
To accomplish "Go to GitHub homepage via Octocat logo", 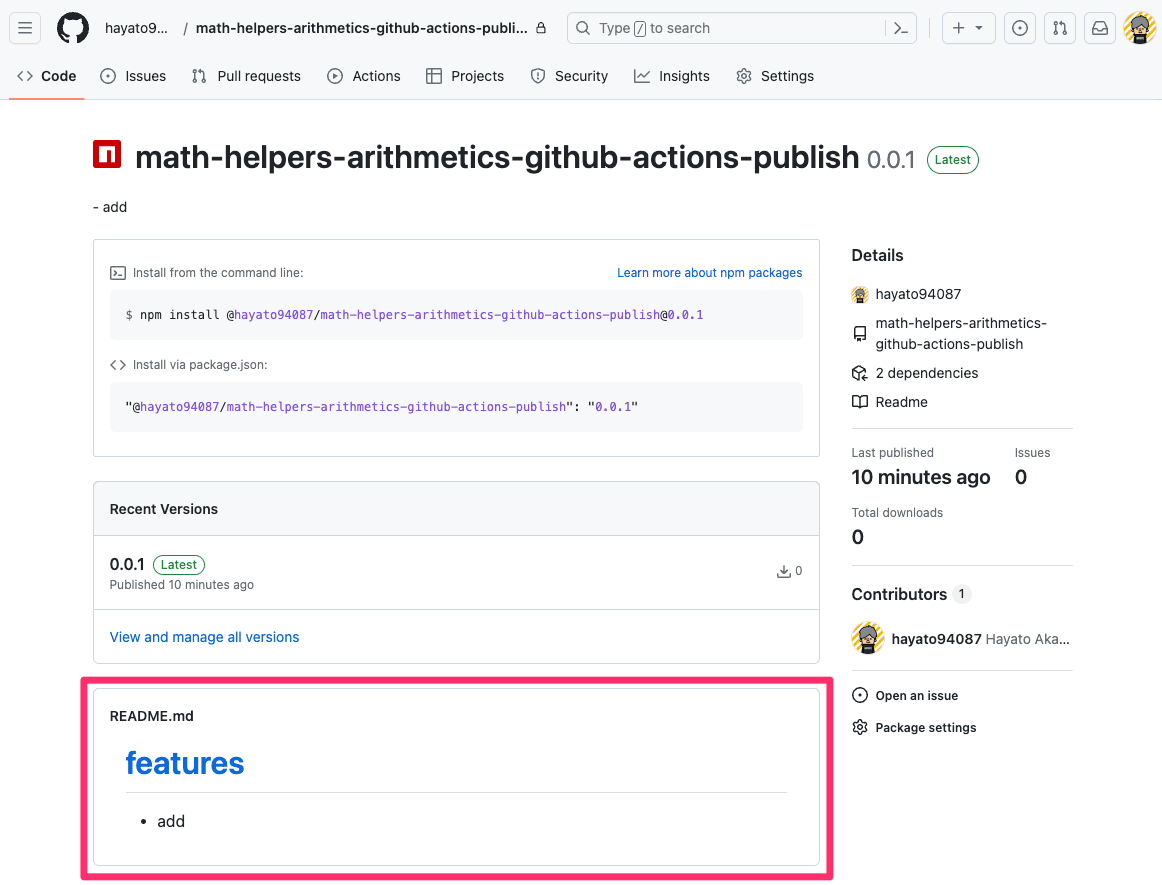I will (73, 28).
